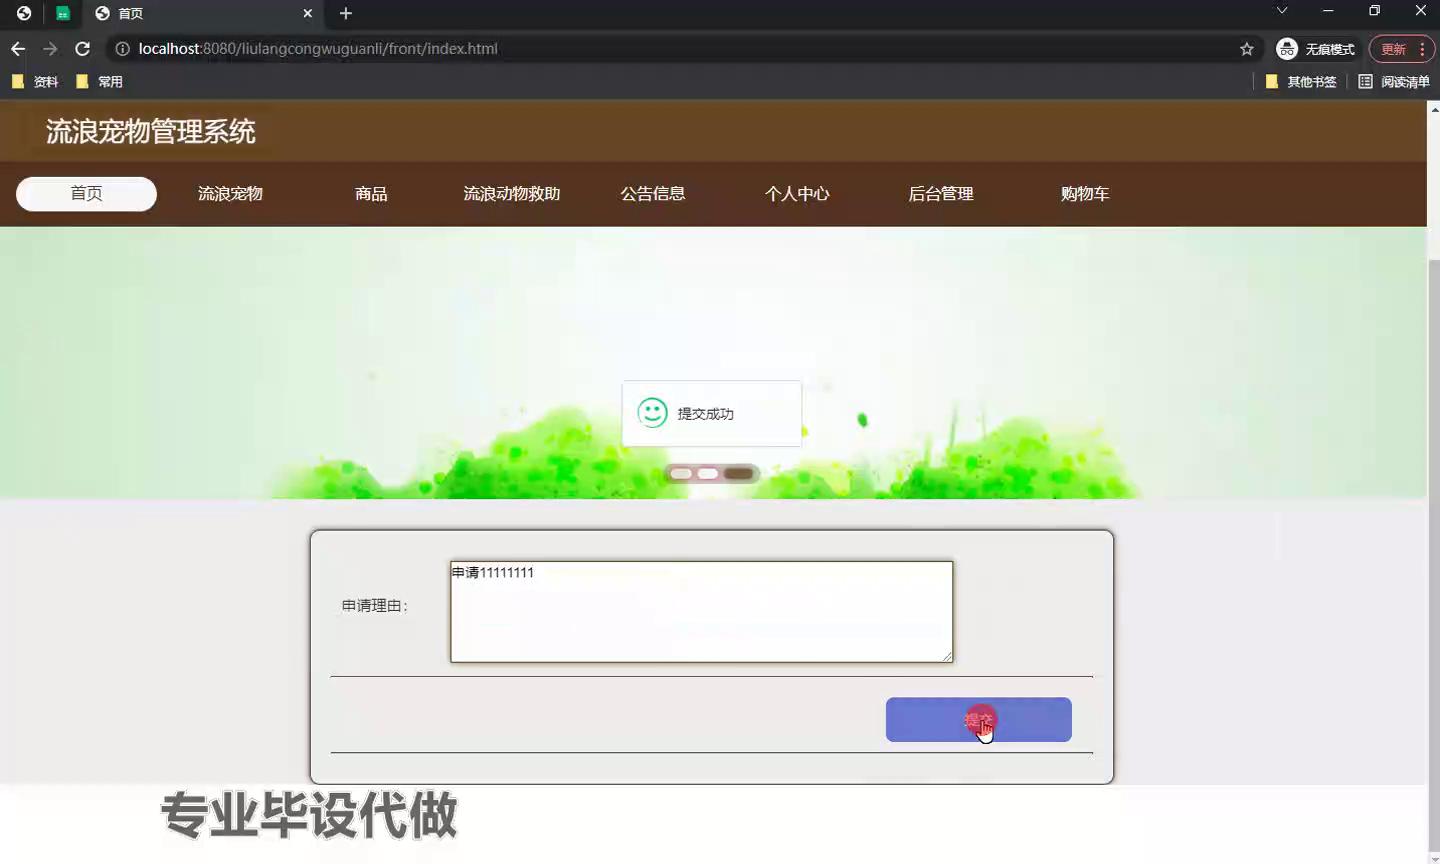This screenshot has height=864, width=1440.
Task: Expand the tab search dropdown arrow
Action: 1281,11
